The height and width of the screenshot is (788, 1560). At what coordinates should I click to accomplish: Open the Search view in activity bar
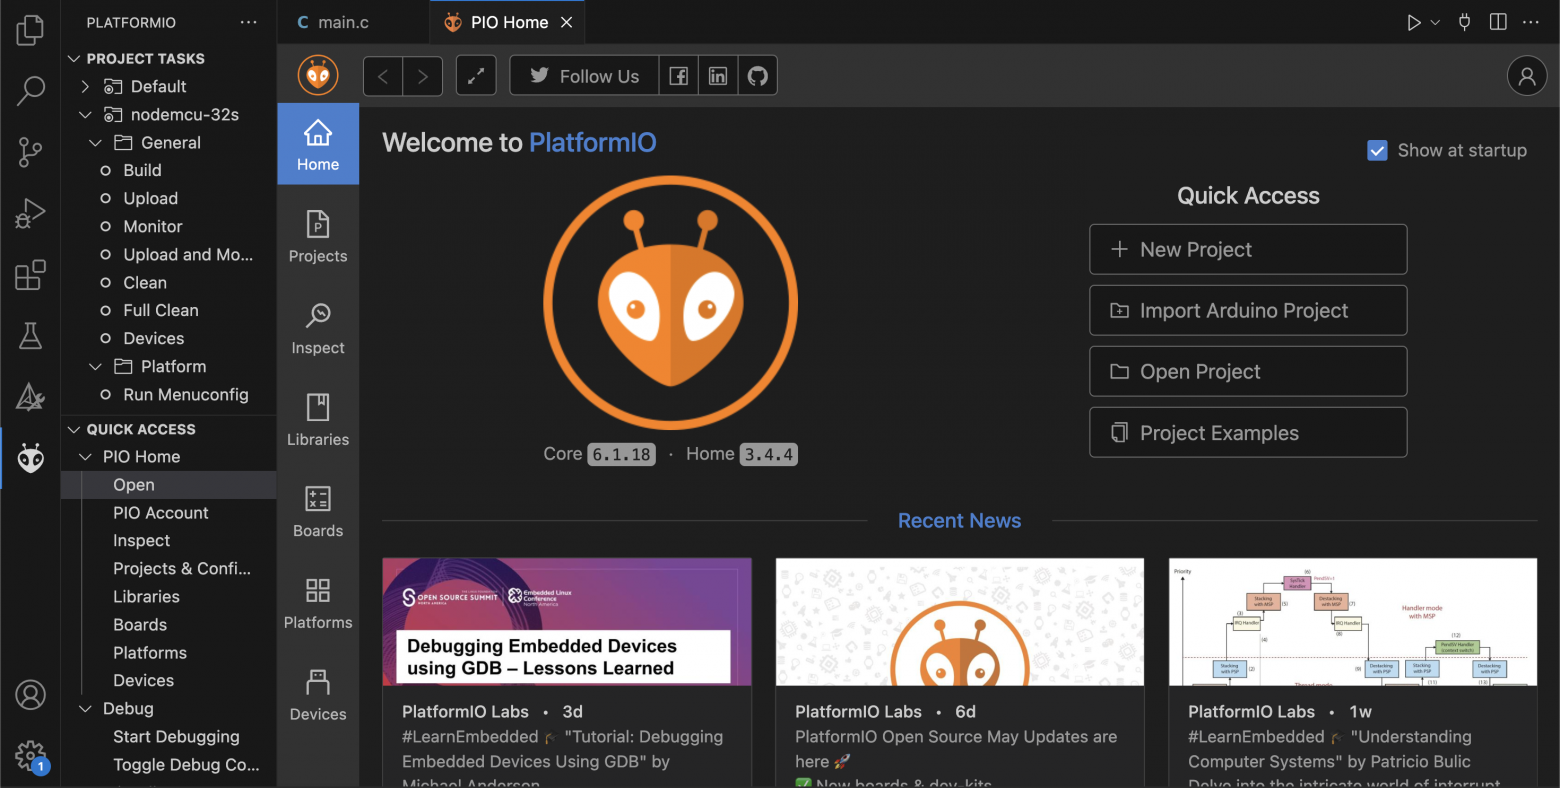pyautogui.click(x=30, y=91)
